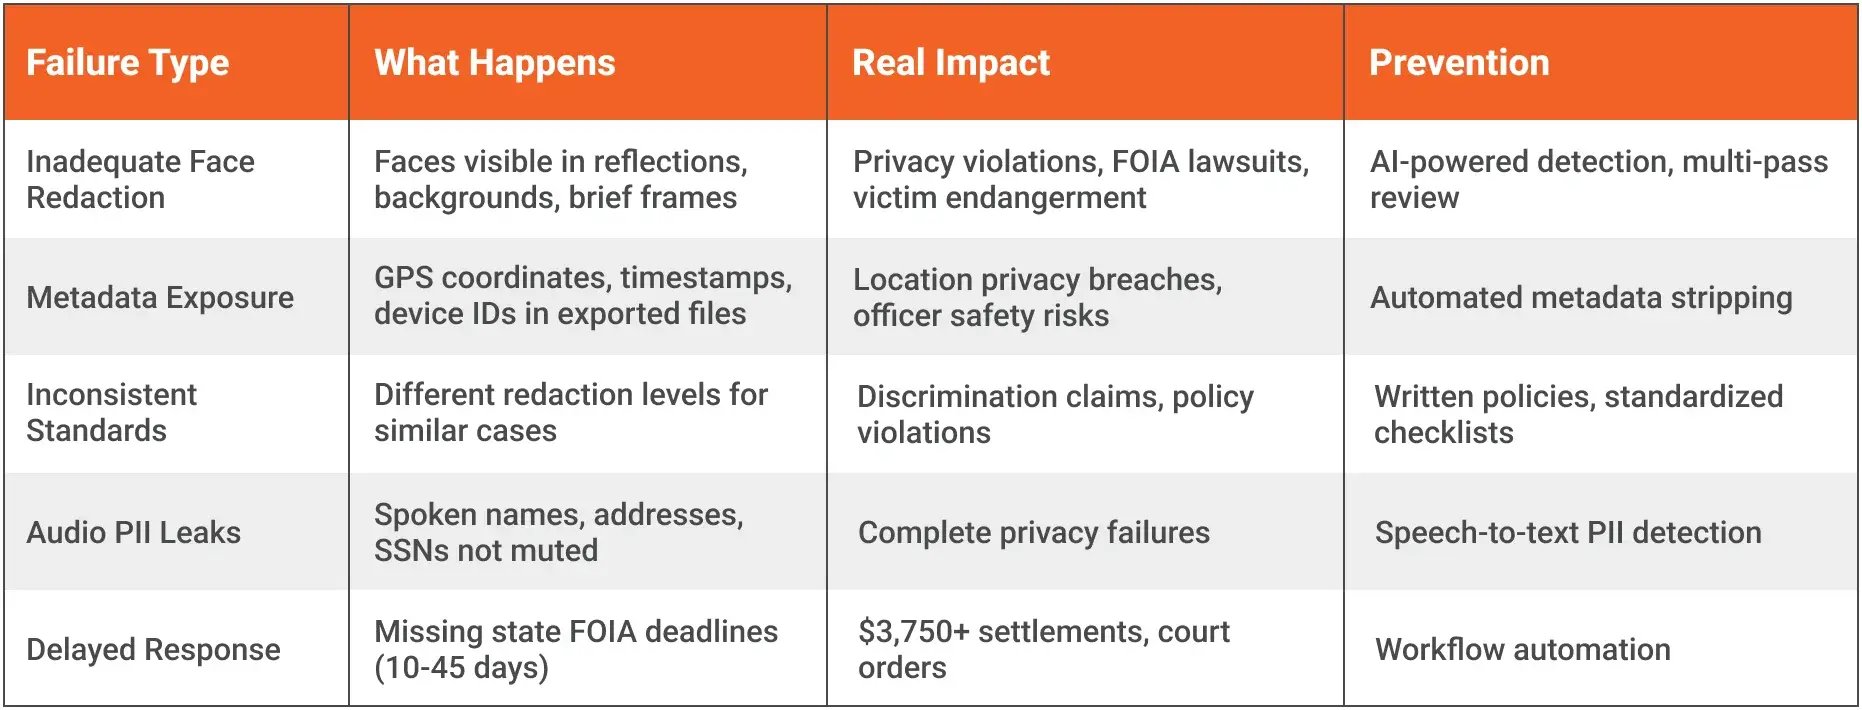Click the Real Impact header cell
The image size is (1862, 710).
[950, 63]
